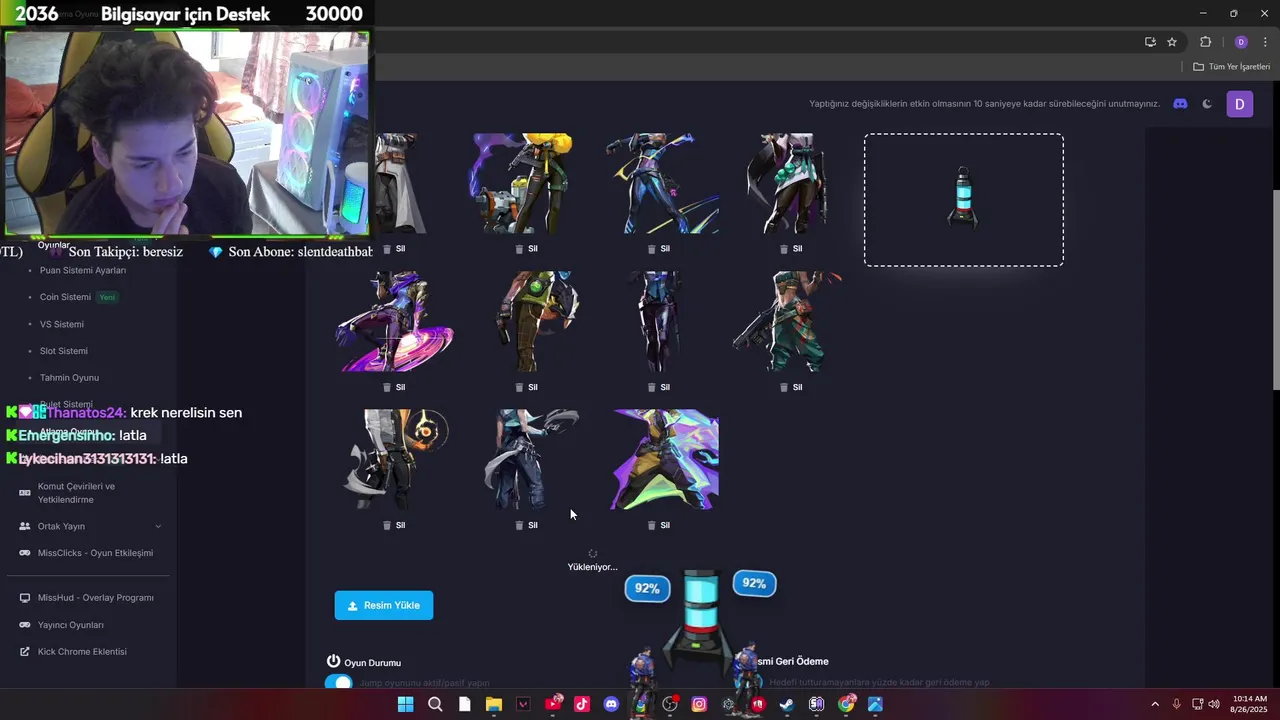Screen dimensions: 1280x720
Task: Click trash icon under the archer character image
Action: point(652,249)
